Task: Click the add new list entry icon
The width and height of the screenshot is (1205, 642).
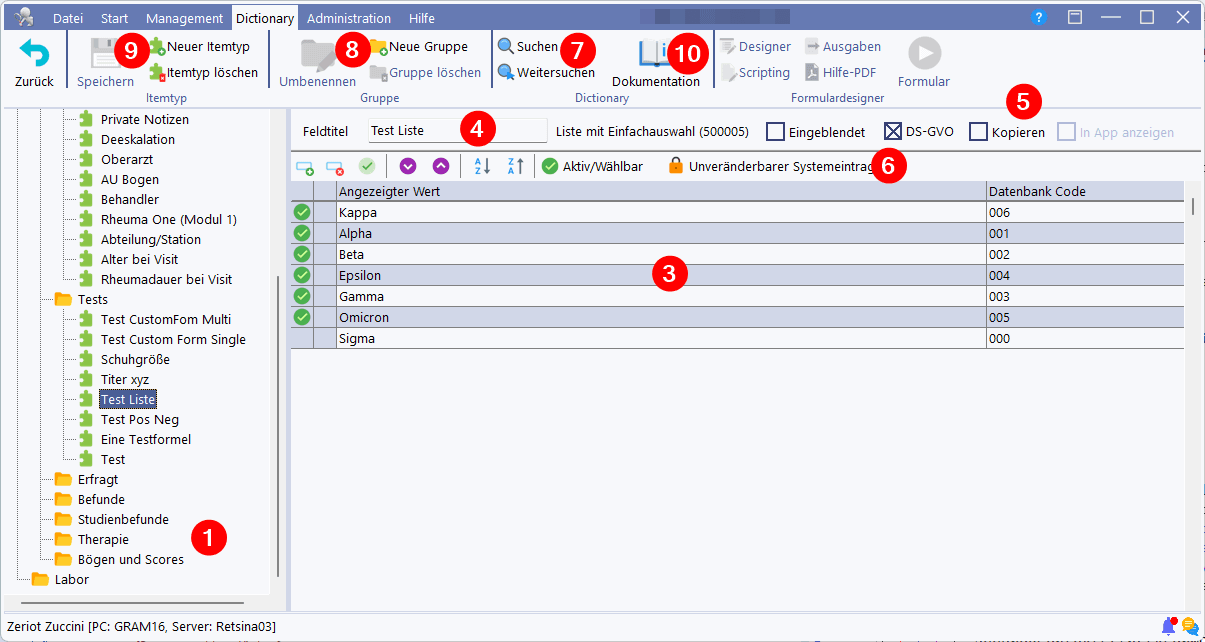Action: tap(305, 166)
